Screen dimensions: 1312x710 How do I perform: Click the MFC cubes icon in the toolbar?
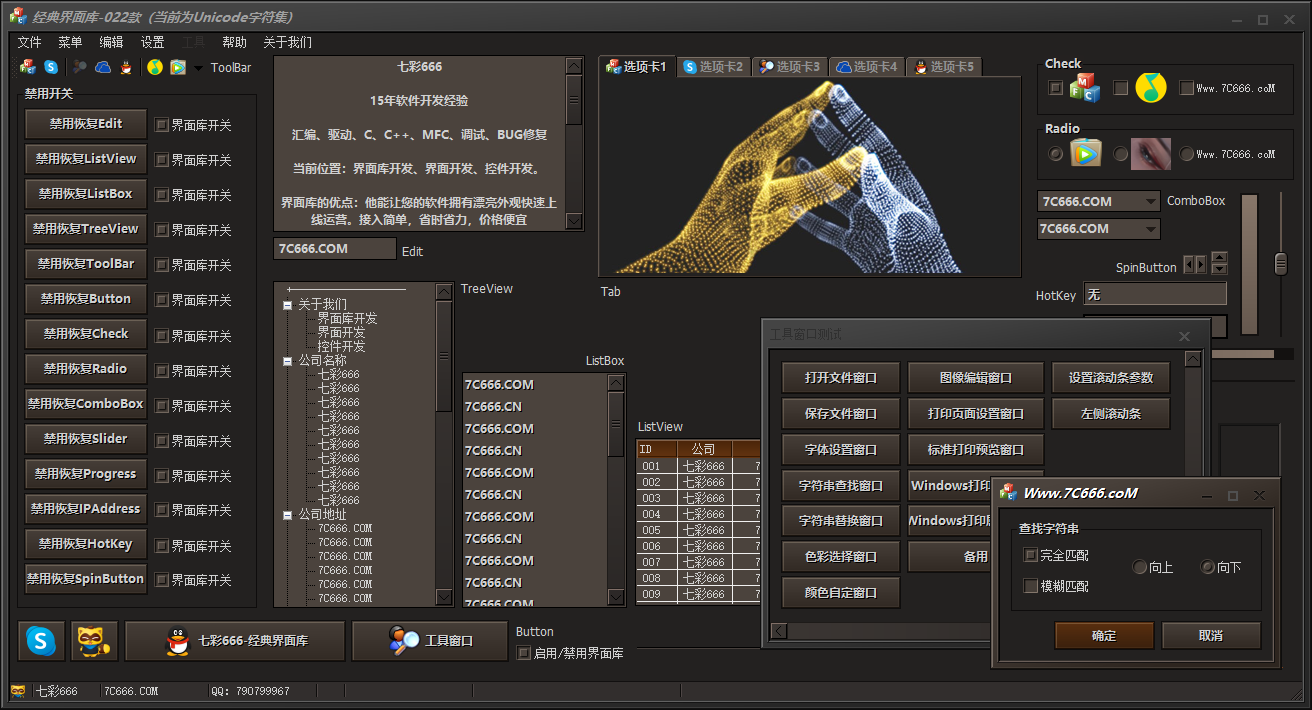pos(28,67)
